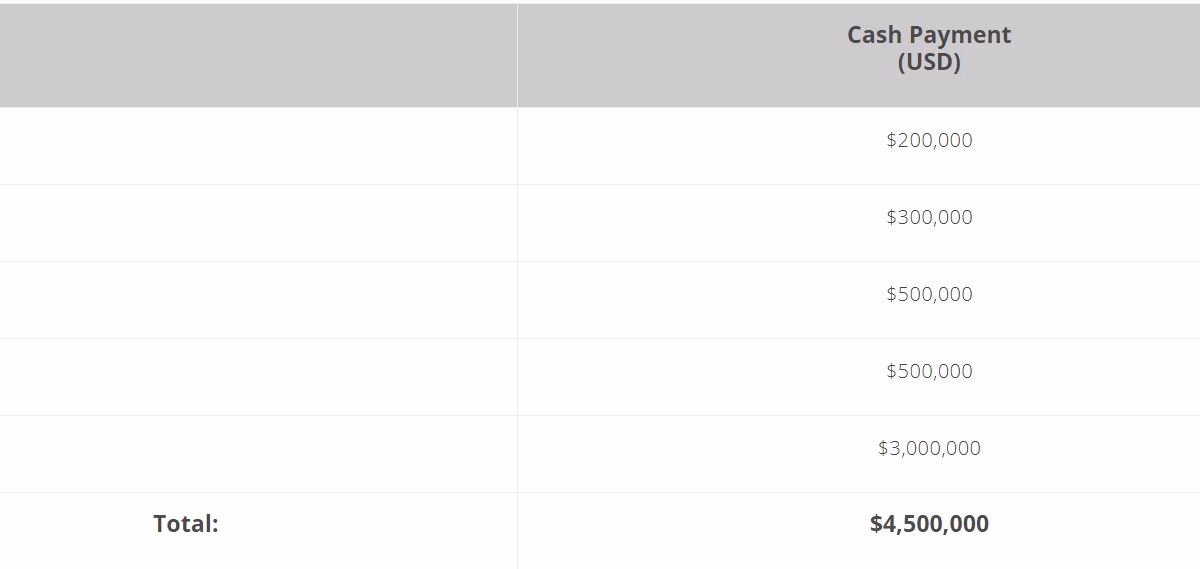Screen dimensions: 1200x569
Task: Click the bold $4,500,000 total amount
Action: coord(929,524)
